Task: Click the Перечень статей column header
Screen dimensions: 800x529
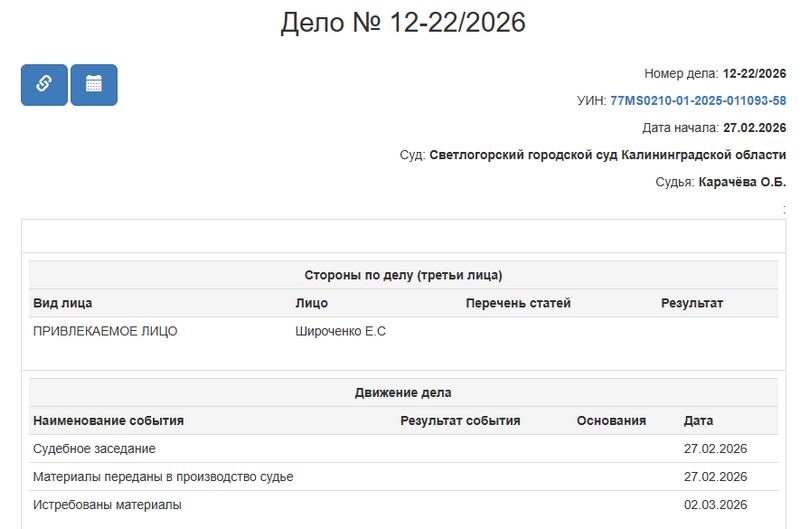Action: (518, 303)
